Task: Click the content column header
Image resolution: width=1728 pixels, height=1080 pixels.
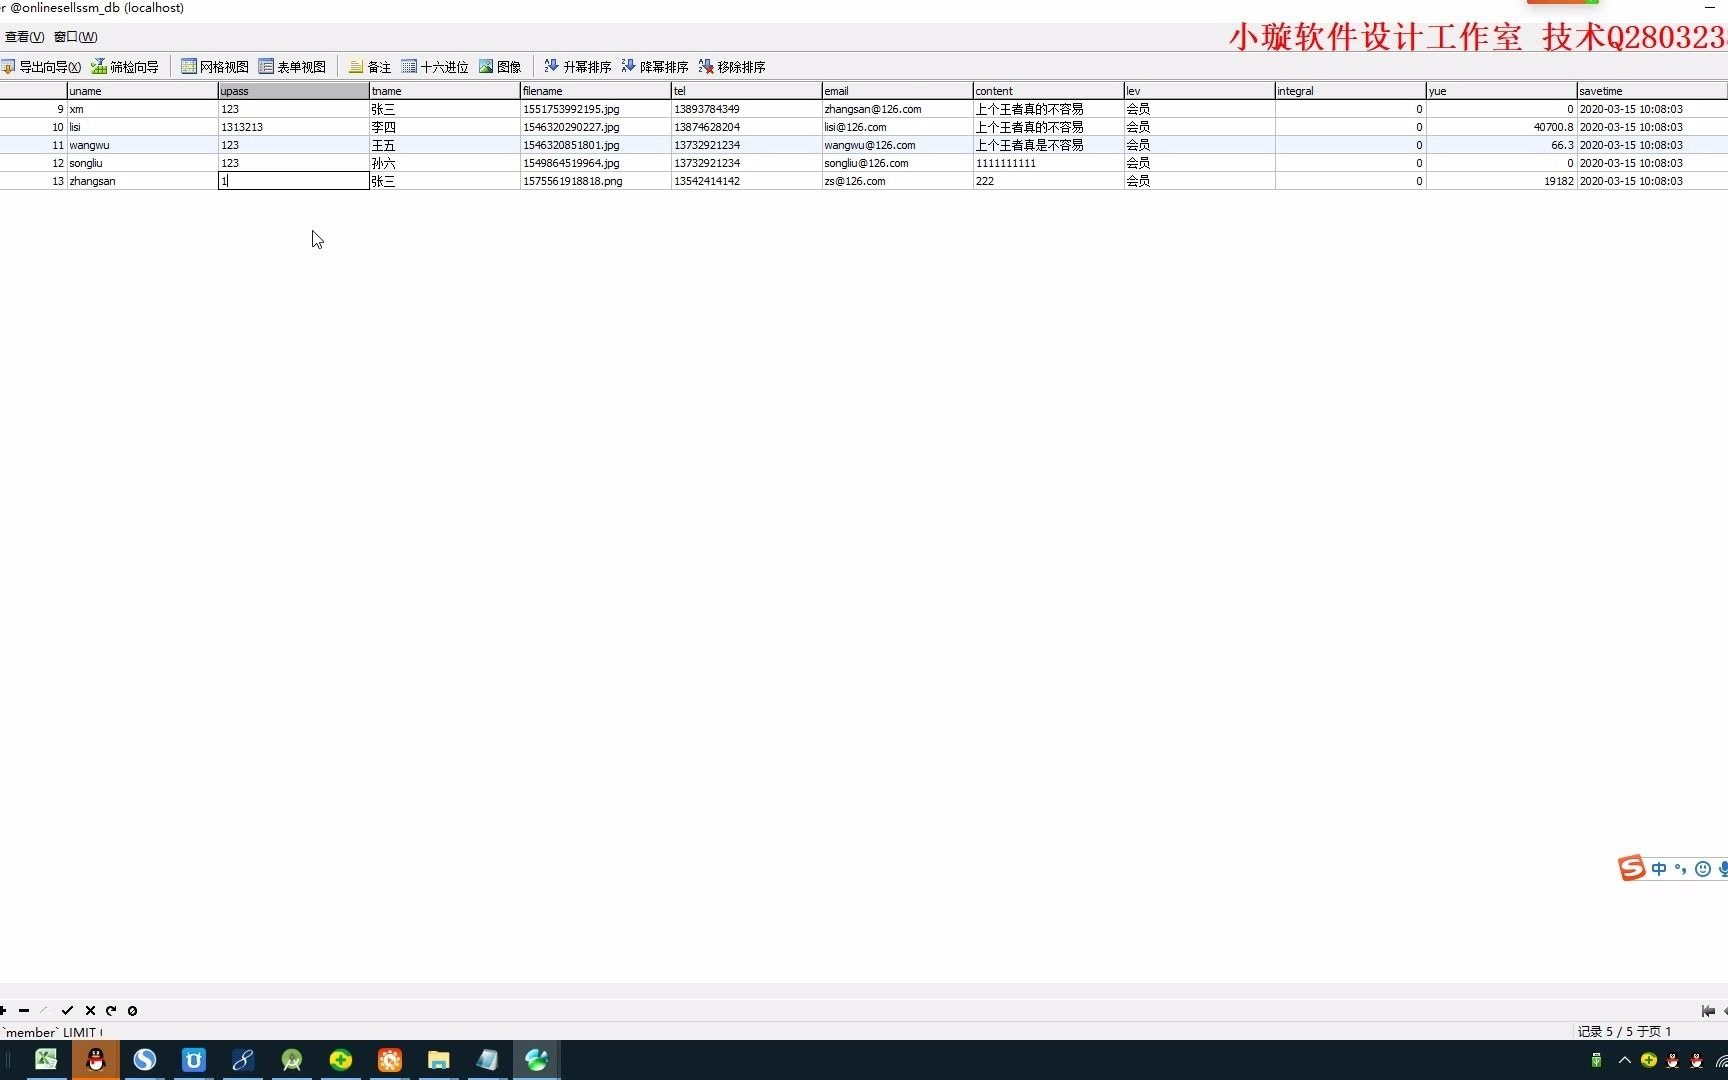Action: coord(1048,91)
